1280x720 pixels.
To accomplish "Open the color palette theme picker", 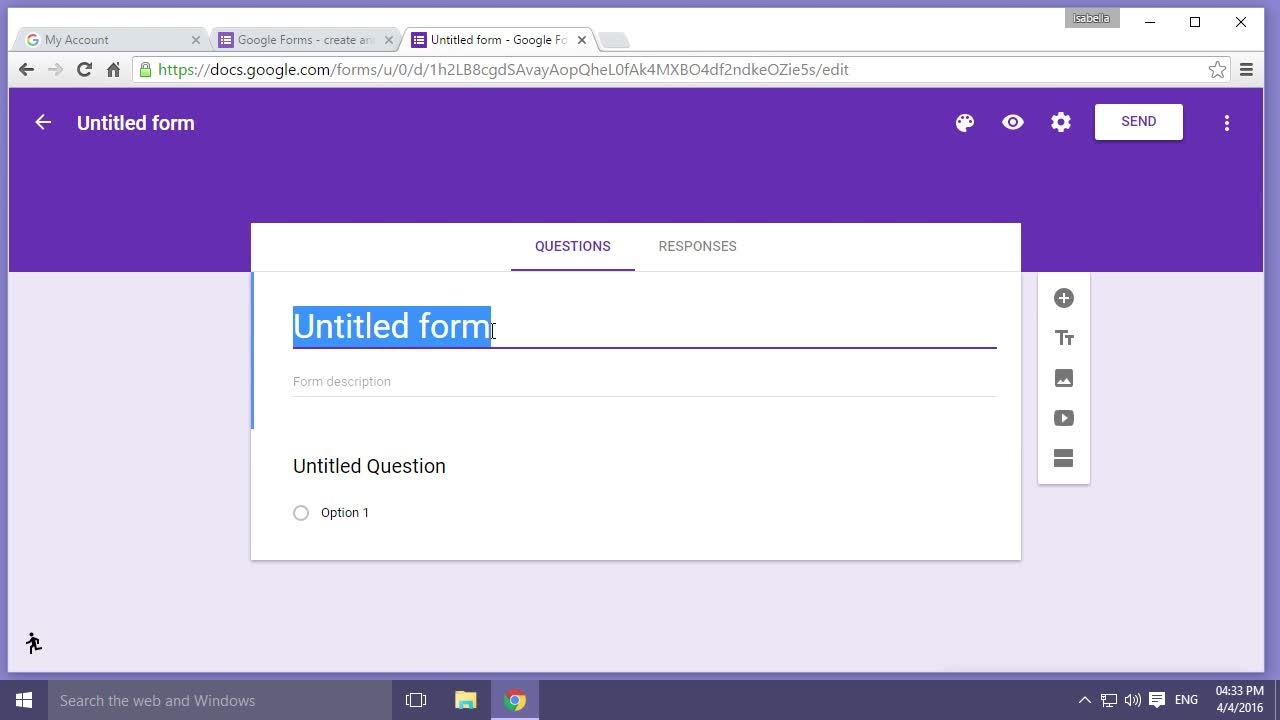I will point(965,122).
